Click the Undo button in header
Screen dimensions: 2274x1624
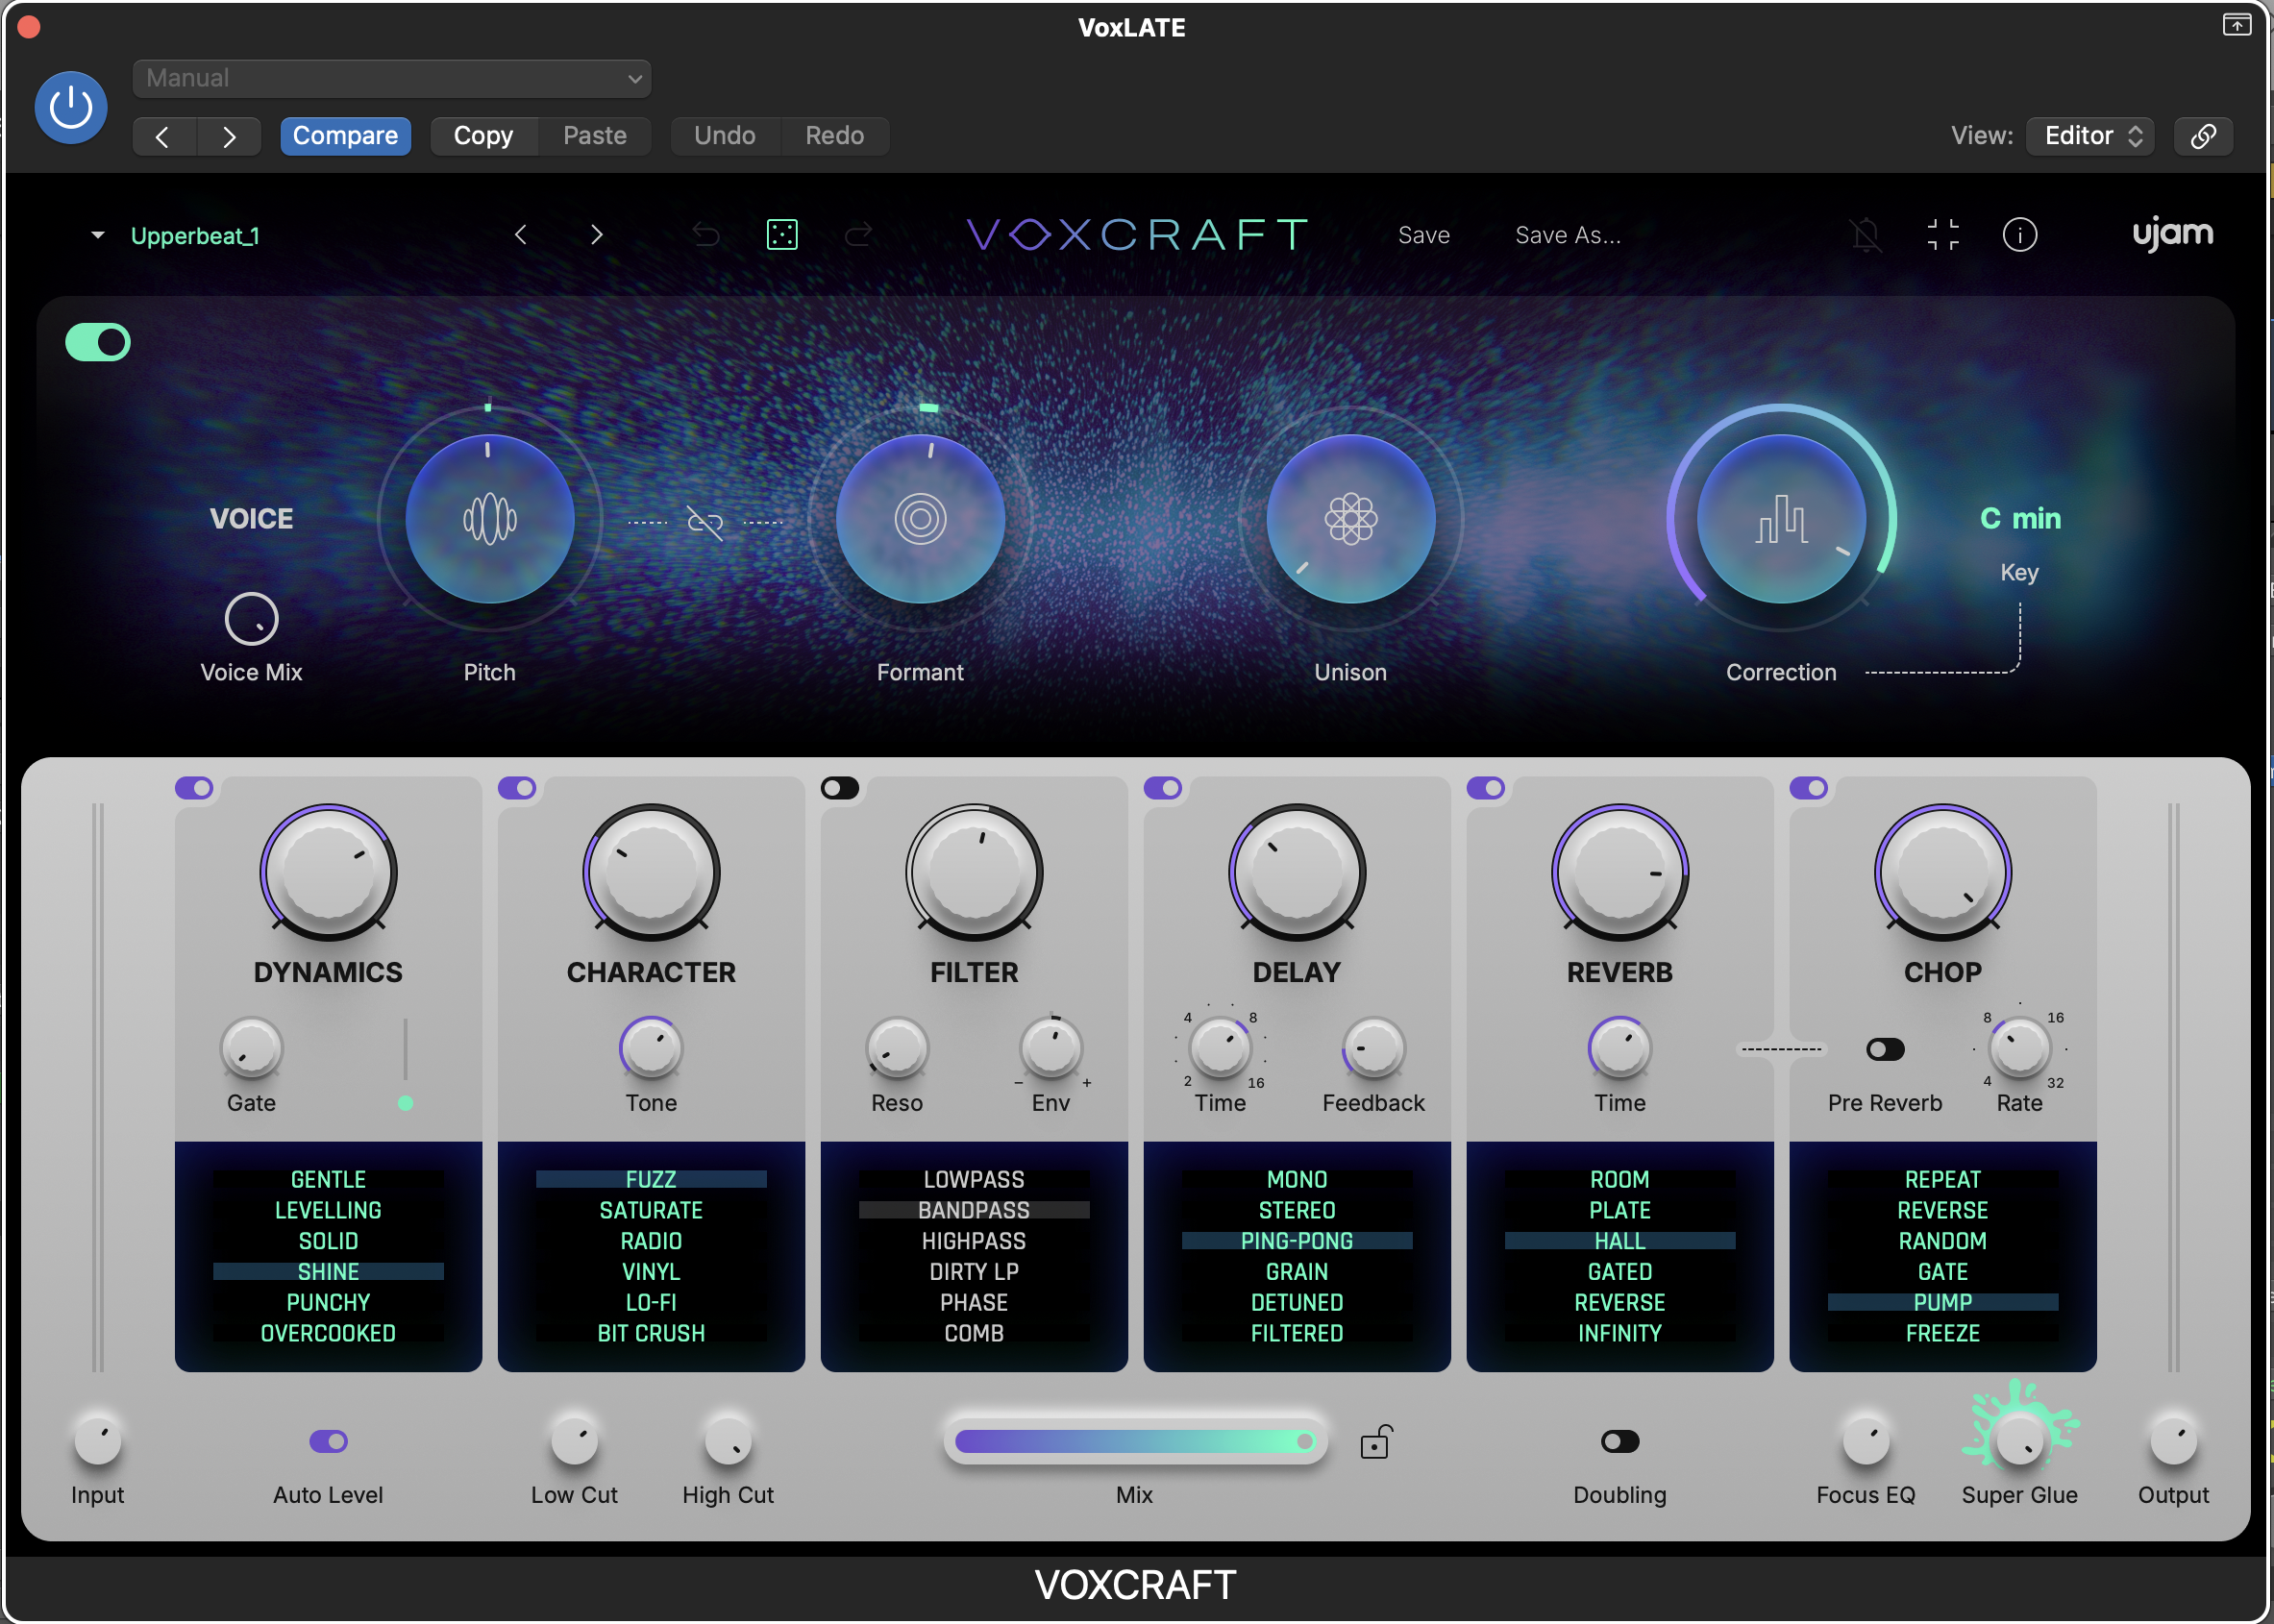point(725,136)
